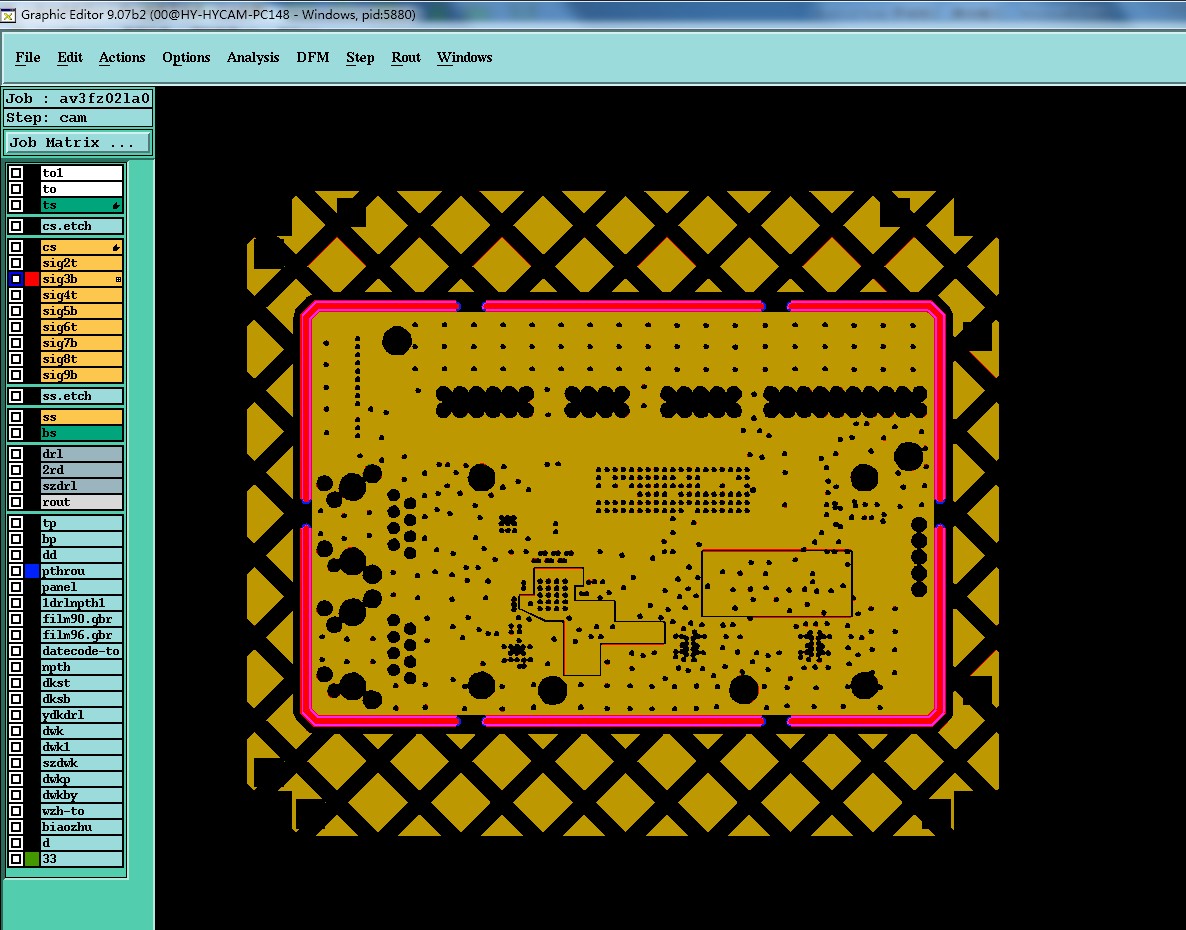Click the Job name field av3fz021a0
This screenshot has height=930, width=1186.
[x=78, y=98]
